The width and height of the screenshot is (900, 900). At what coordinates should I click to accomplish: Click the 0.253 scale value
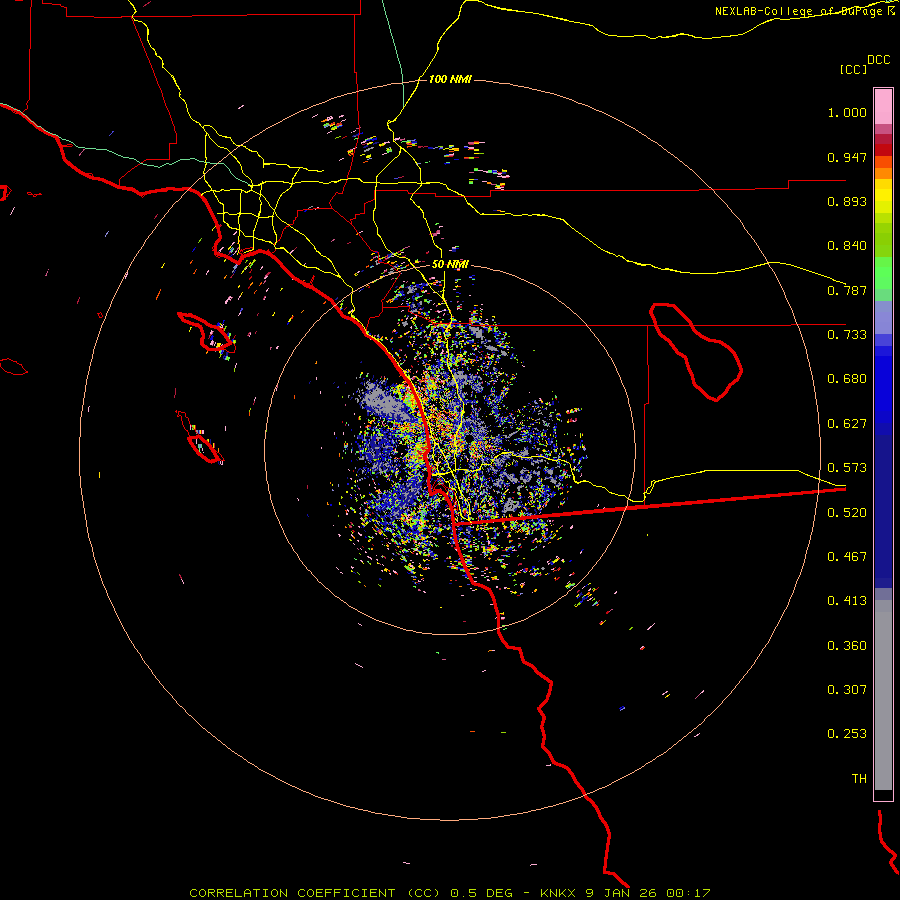click(847, 734)
